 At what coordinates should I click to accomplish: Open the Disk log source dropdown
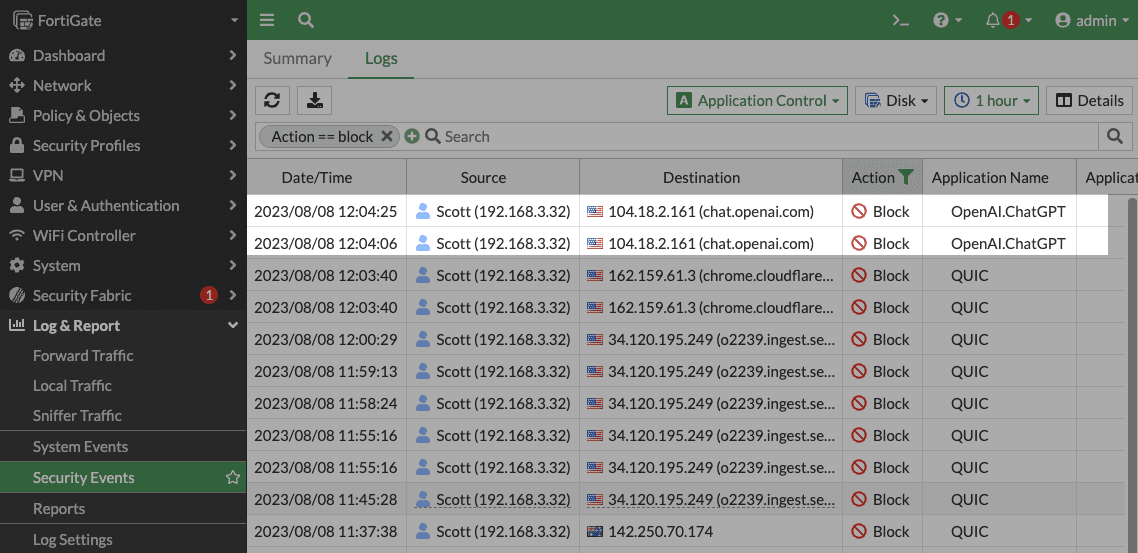(x=896, y=100)
